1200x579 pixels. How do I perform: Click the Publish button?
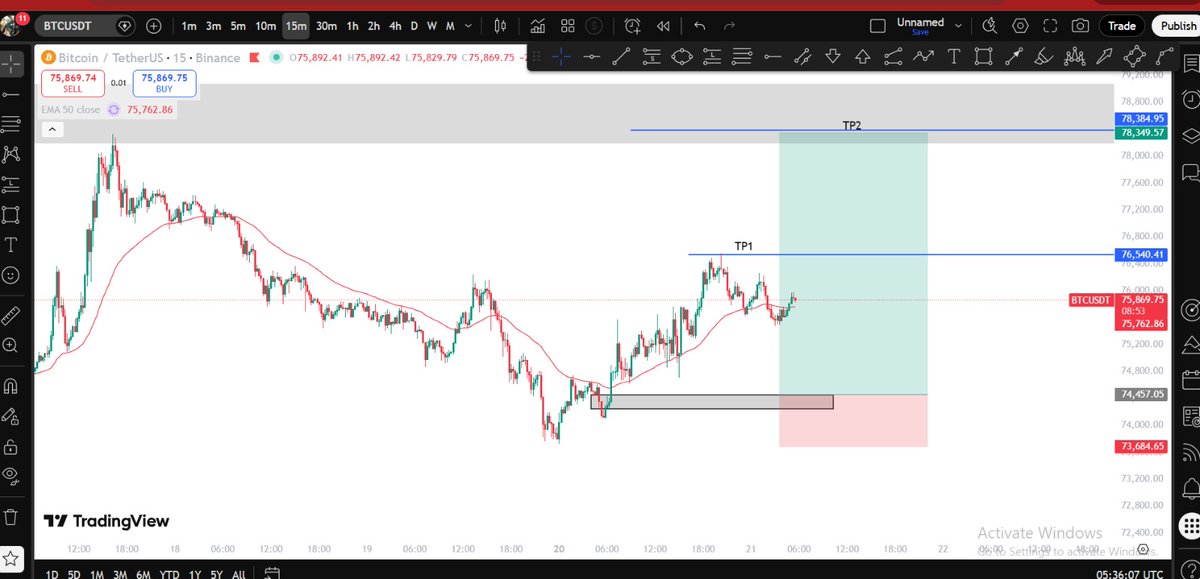tap(1175, 26)
